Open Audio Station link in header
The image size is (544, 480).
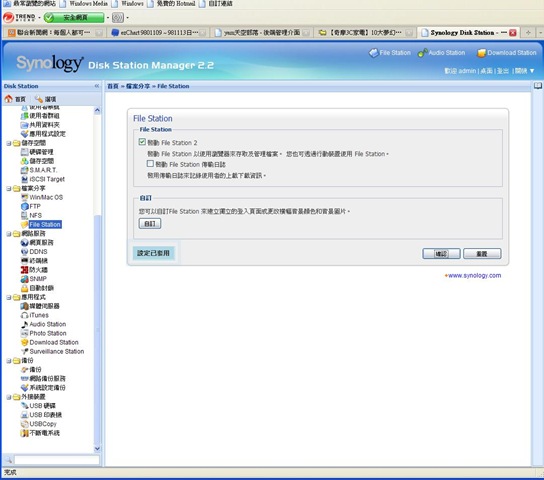(x=442, y=53)
